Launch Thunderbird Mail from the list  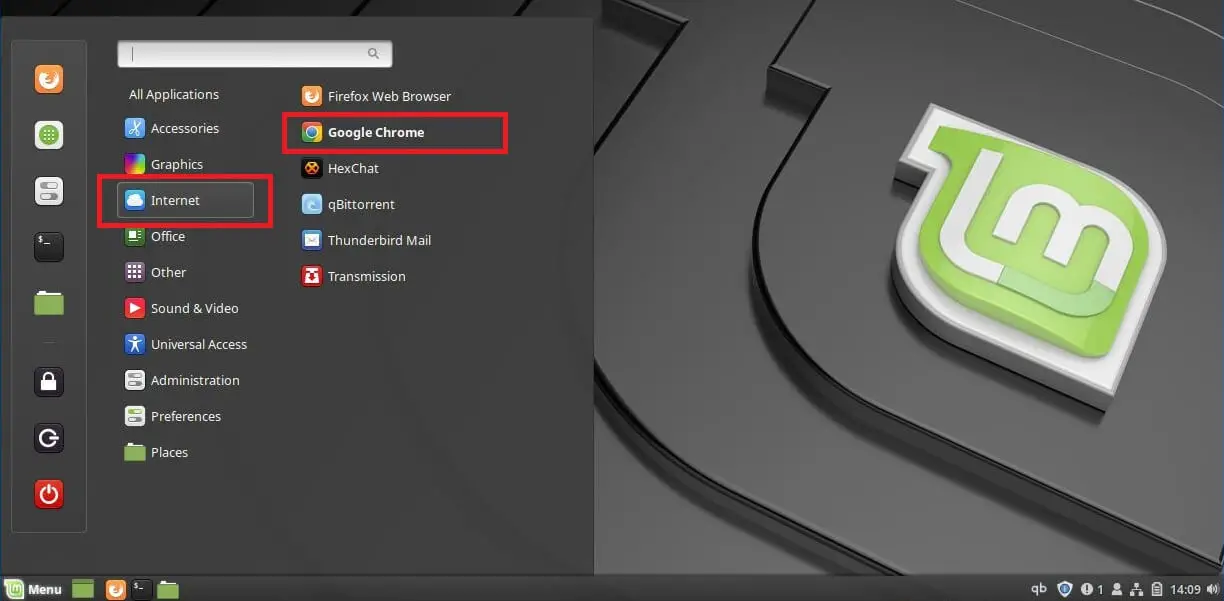coord(378,241)
